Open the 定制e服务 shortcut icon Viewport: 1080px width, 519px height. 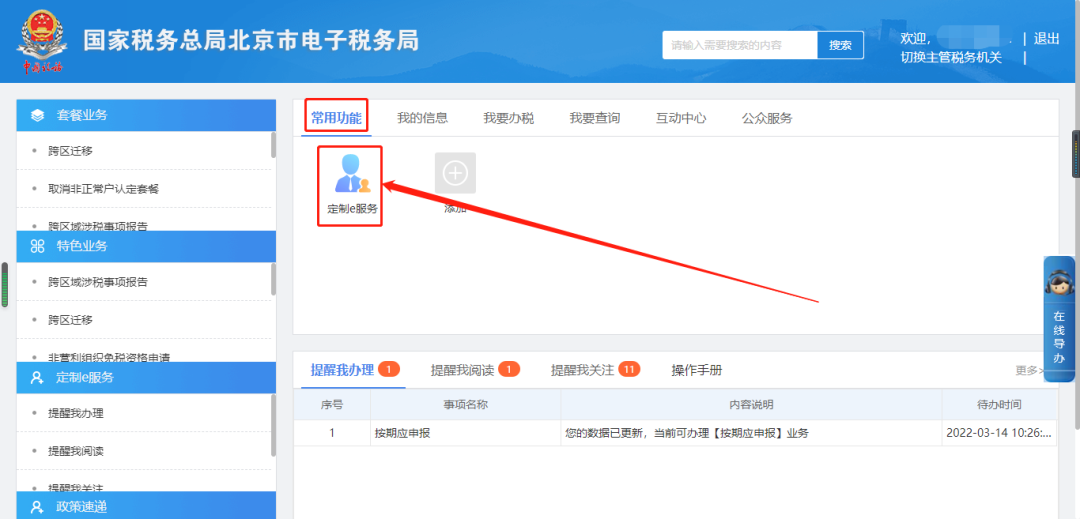tap(353, 173)
